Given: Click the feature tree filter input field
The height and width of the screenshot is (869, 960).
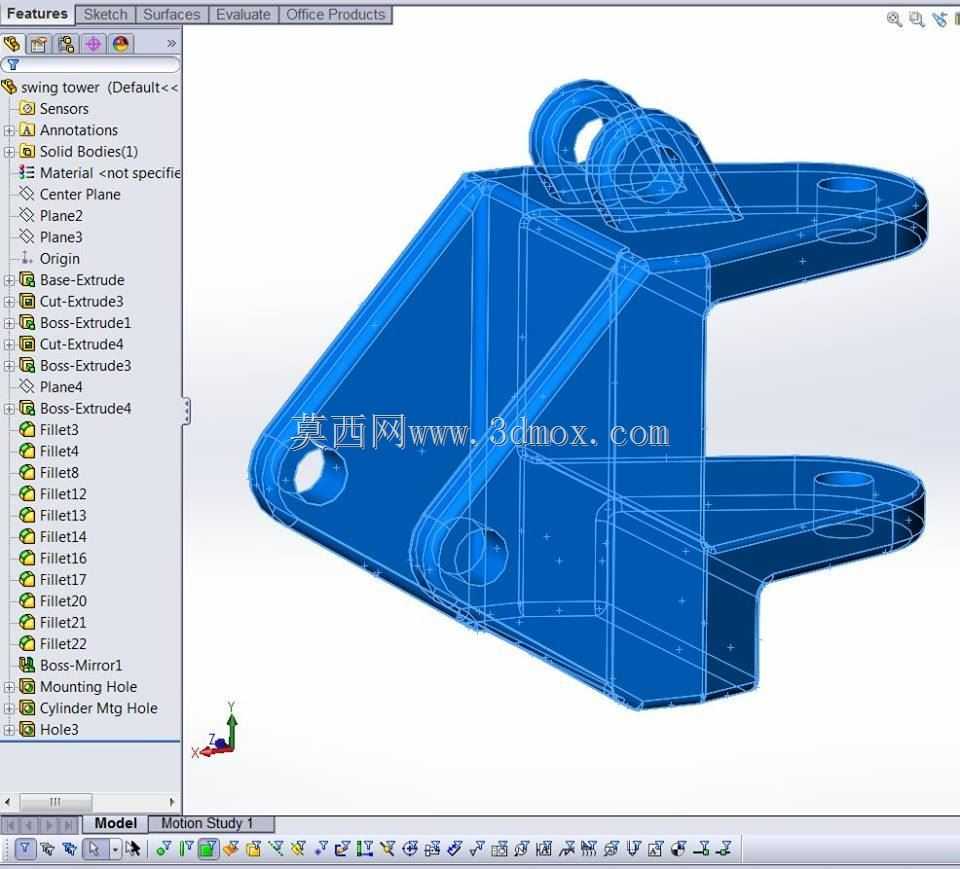Looking at the screenshot, I should (91, 64).
